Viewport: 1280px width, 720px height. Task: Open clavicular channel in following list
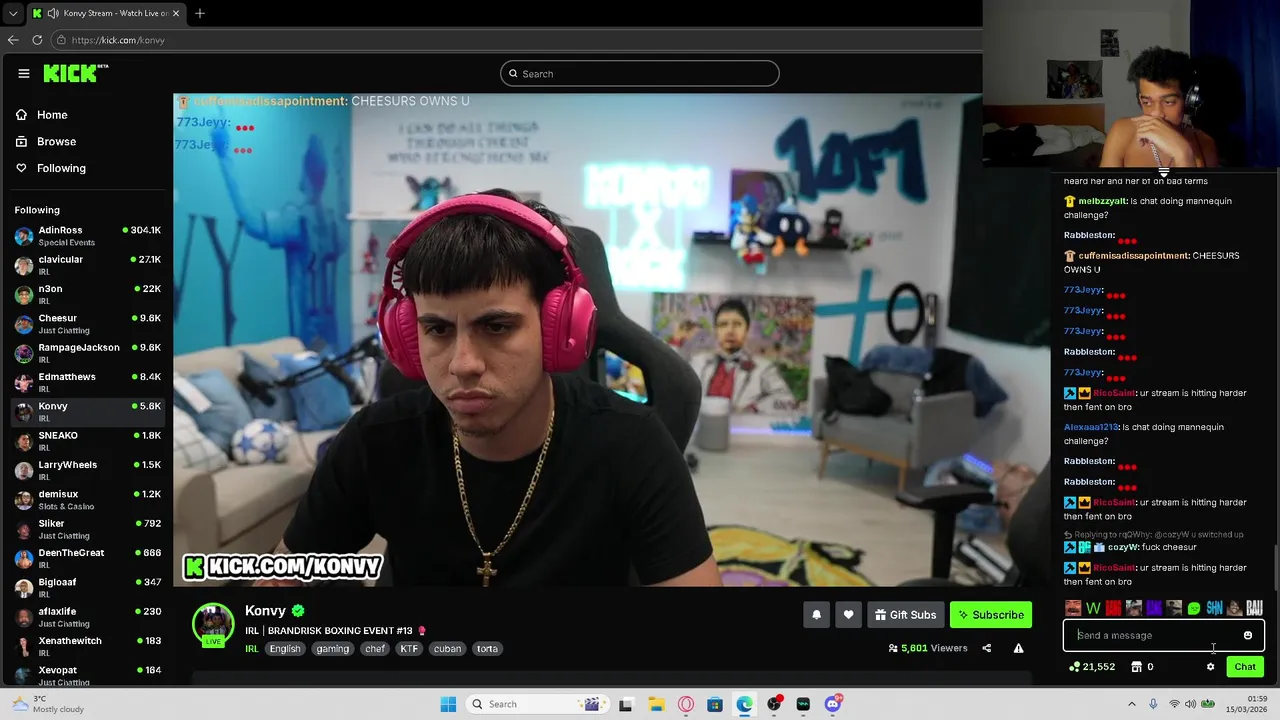[x=87, y=265]
